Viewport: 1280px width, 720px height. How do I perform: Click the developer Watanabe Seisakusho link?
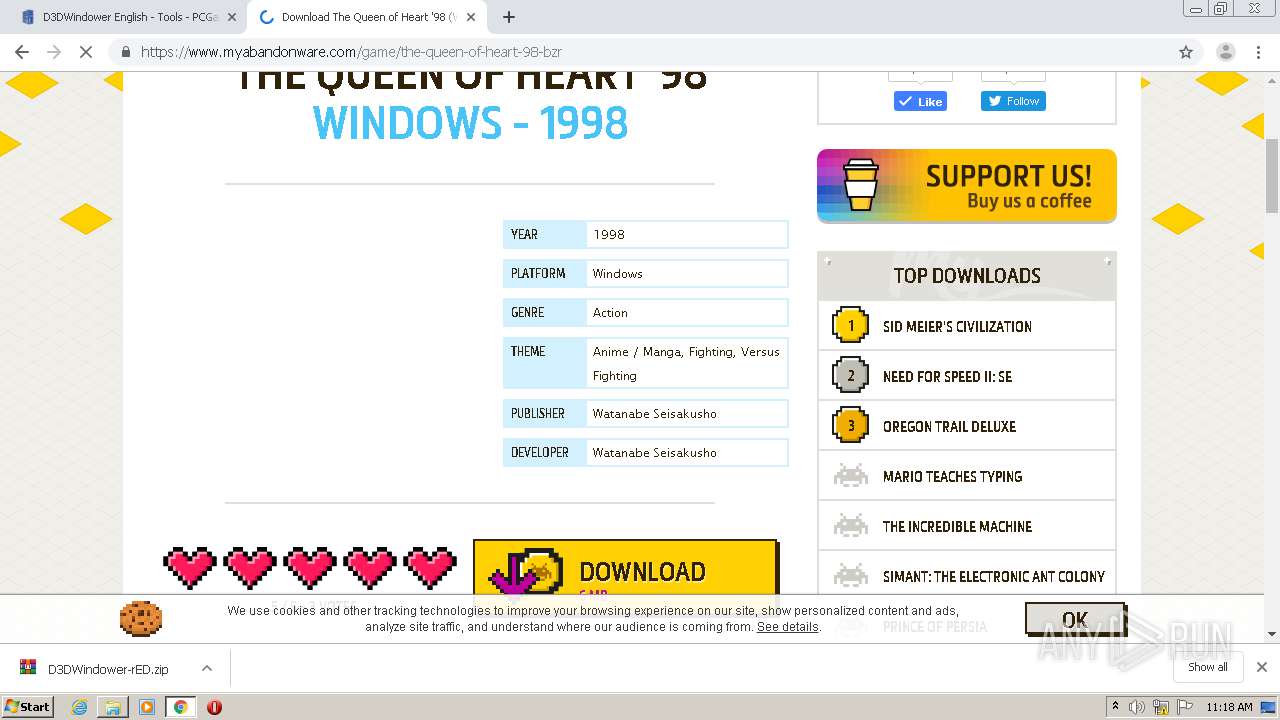click(654, 452)
